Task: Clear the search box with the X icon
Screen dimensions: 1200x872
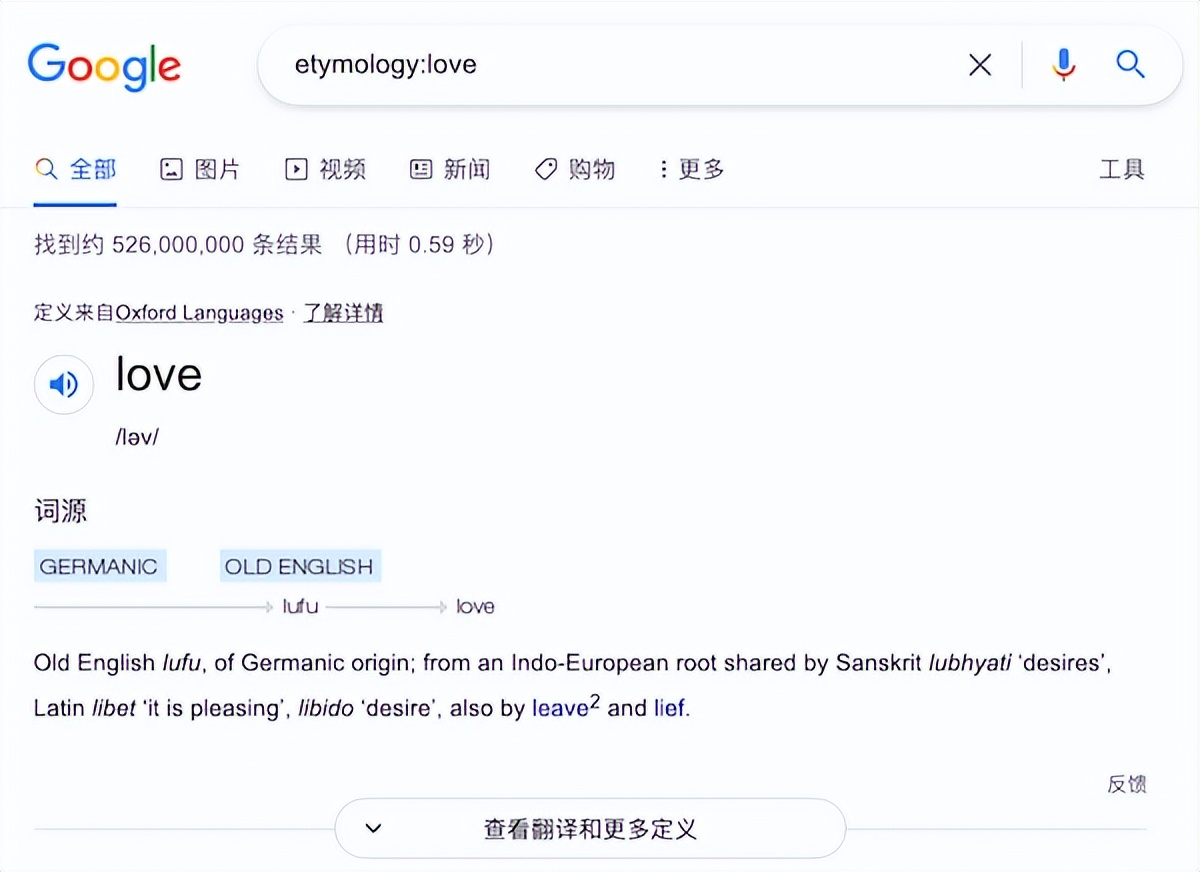Action: pyautogui.click(x=979, y=64)
